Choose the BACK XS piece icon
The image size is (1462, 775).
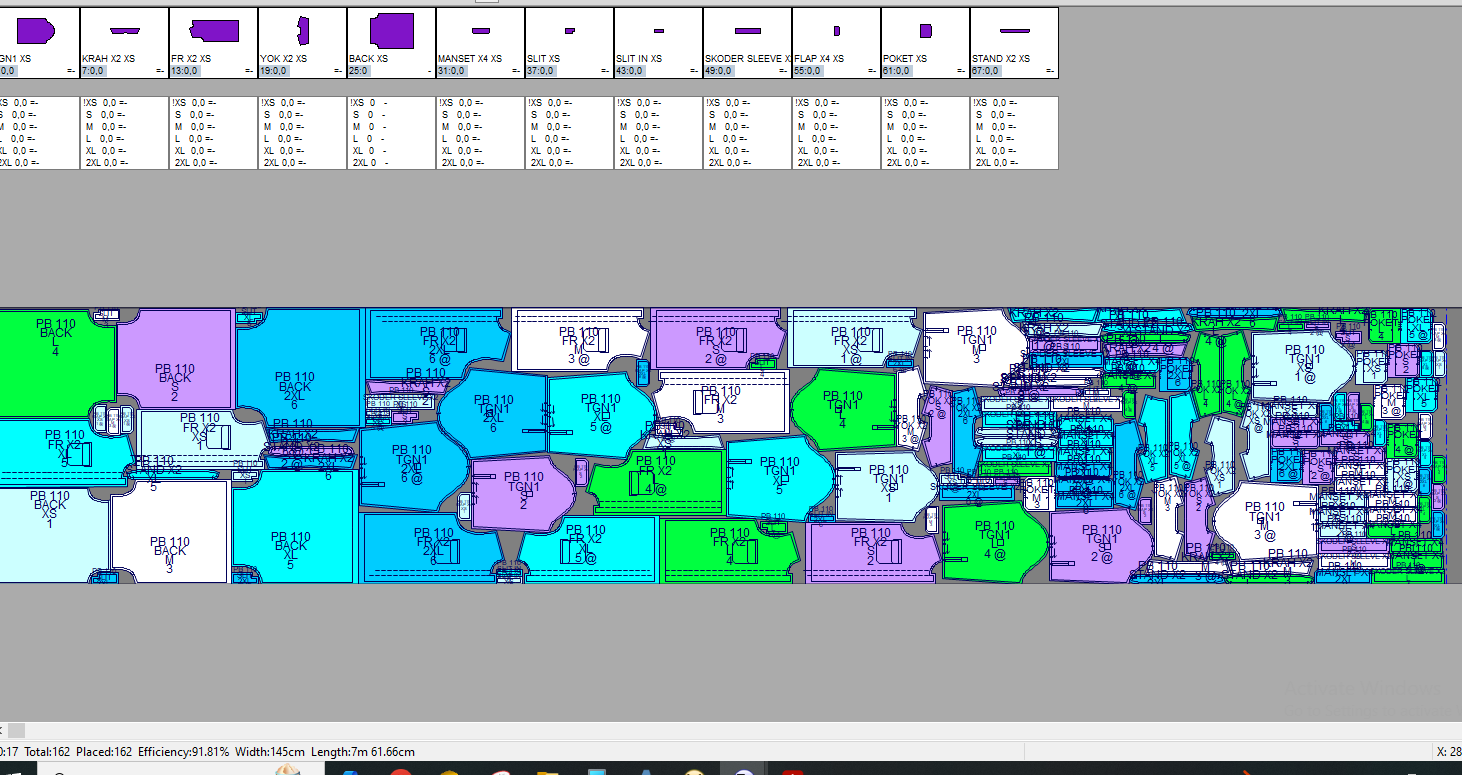tap(391, 31)
